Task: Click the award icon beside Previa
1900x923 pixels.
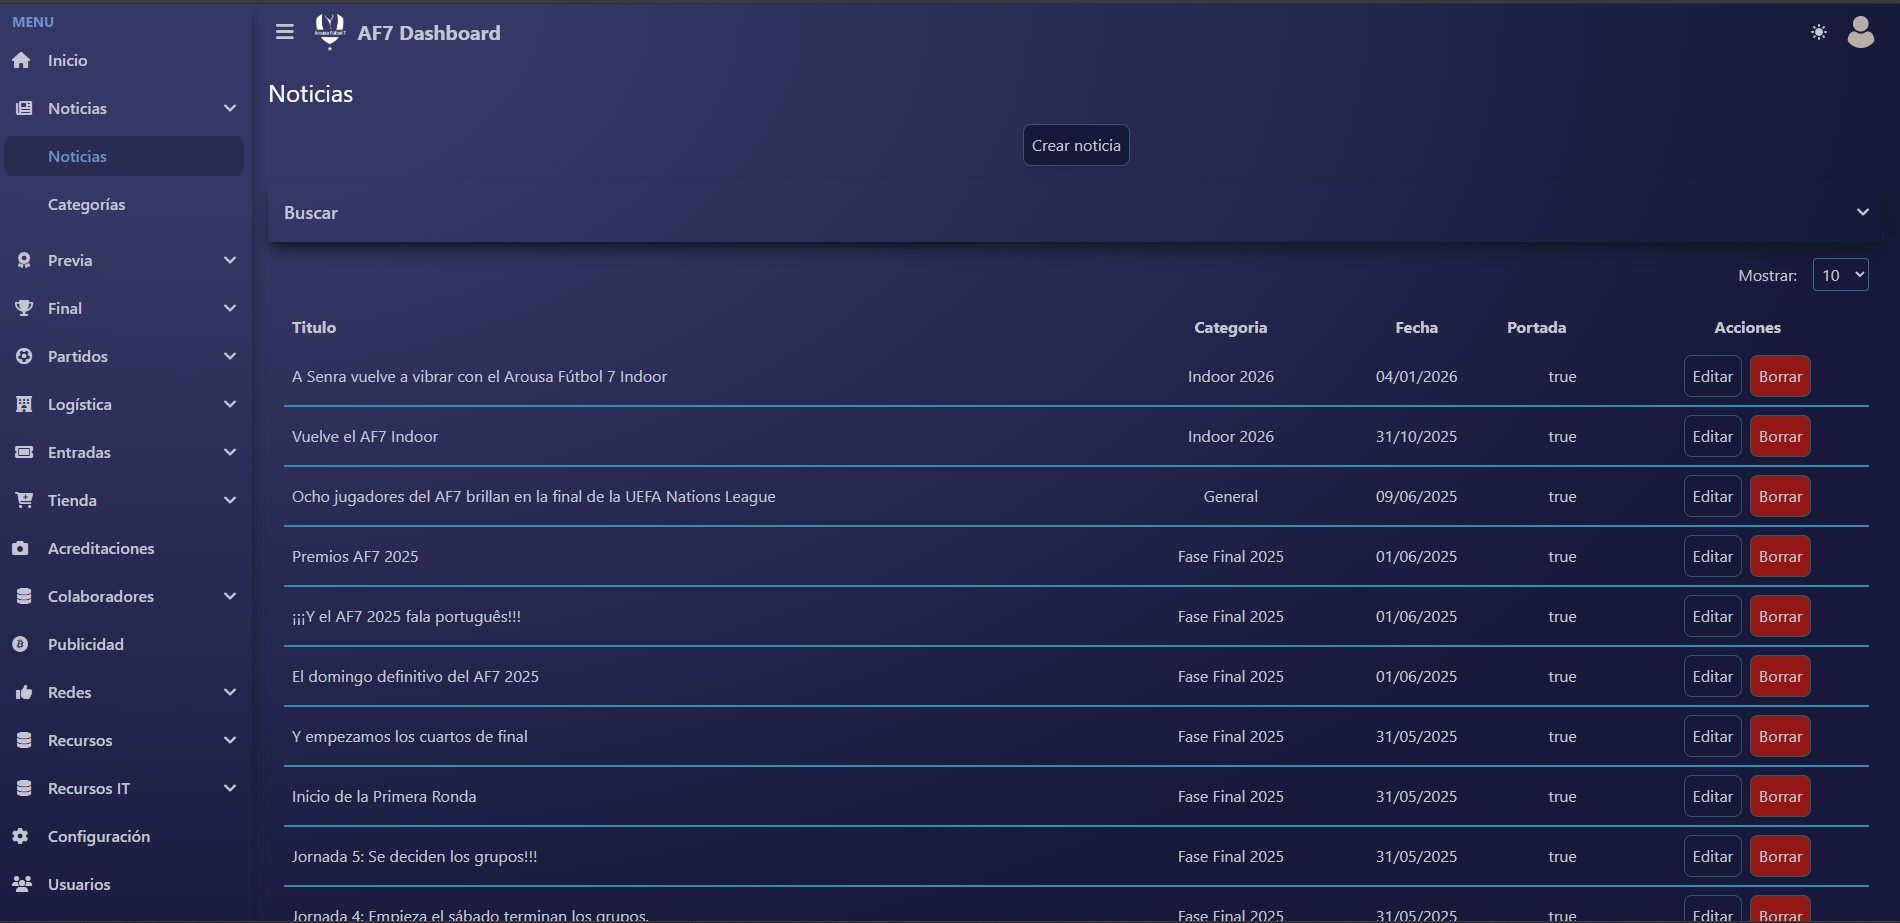Action: 24,260
